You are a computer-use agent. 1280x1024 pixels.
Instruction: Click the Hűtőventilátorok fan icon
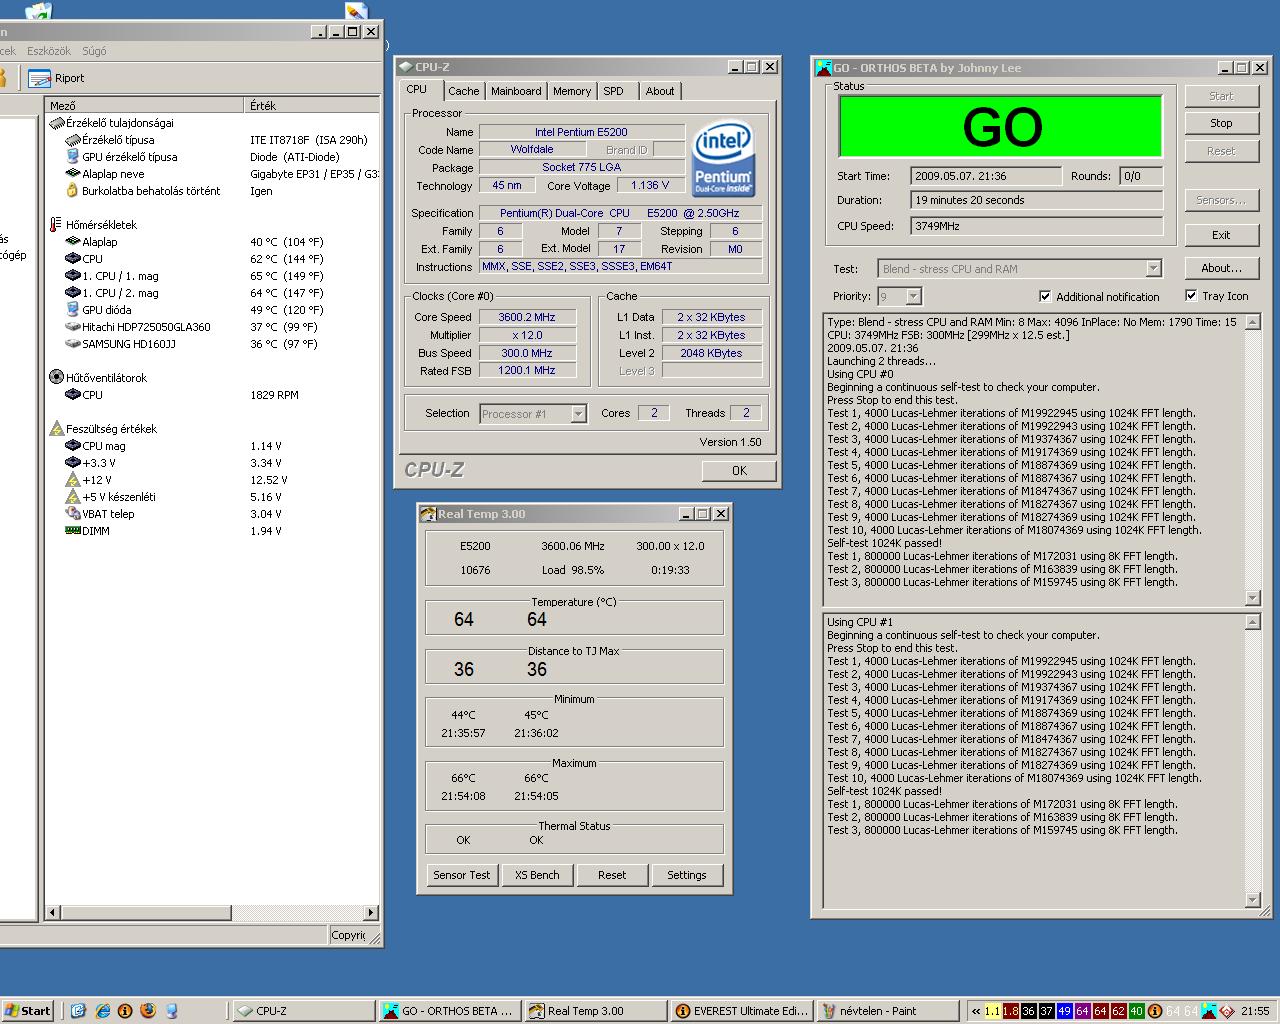[x=56, y=378]
